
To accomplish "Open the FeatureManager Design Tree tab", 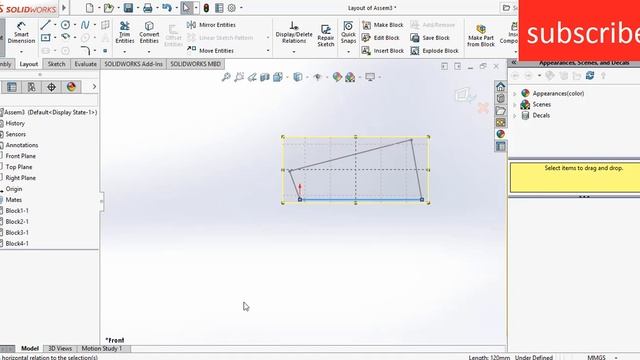I will (x=12, y=87).
